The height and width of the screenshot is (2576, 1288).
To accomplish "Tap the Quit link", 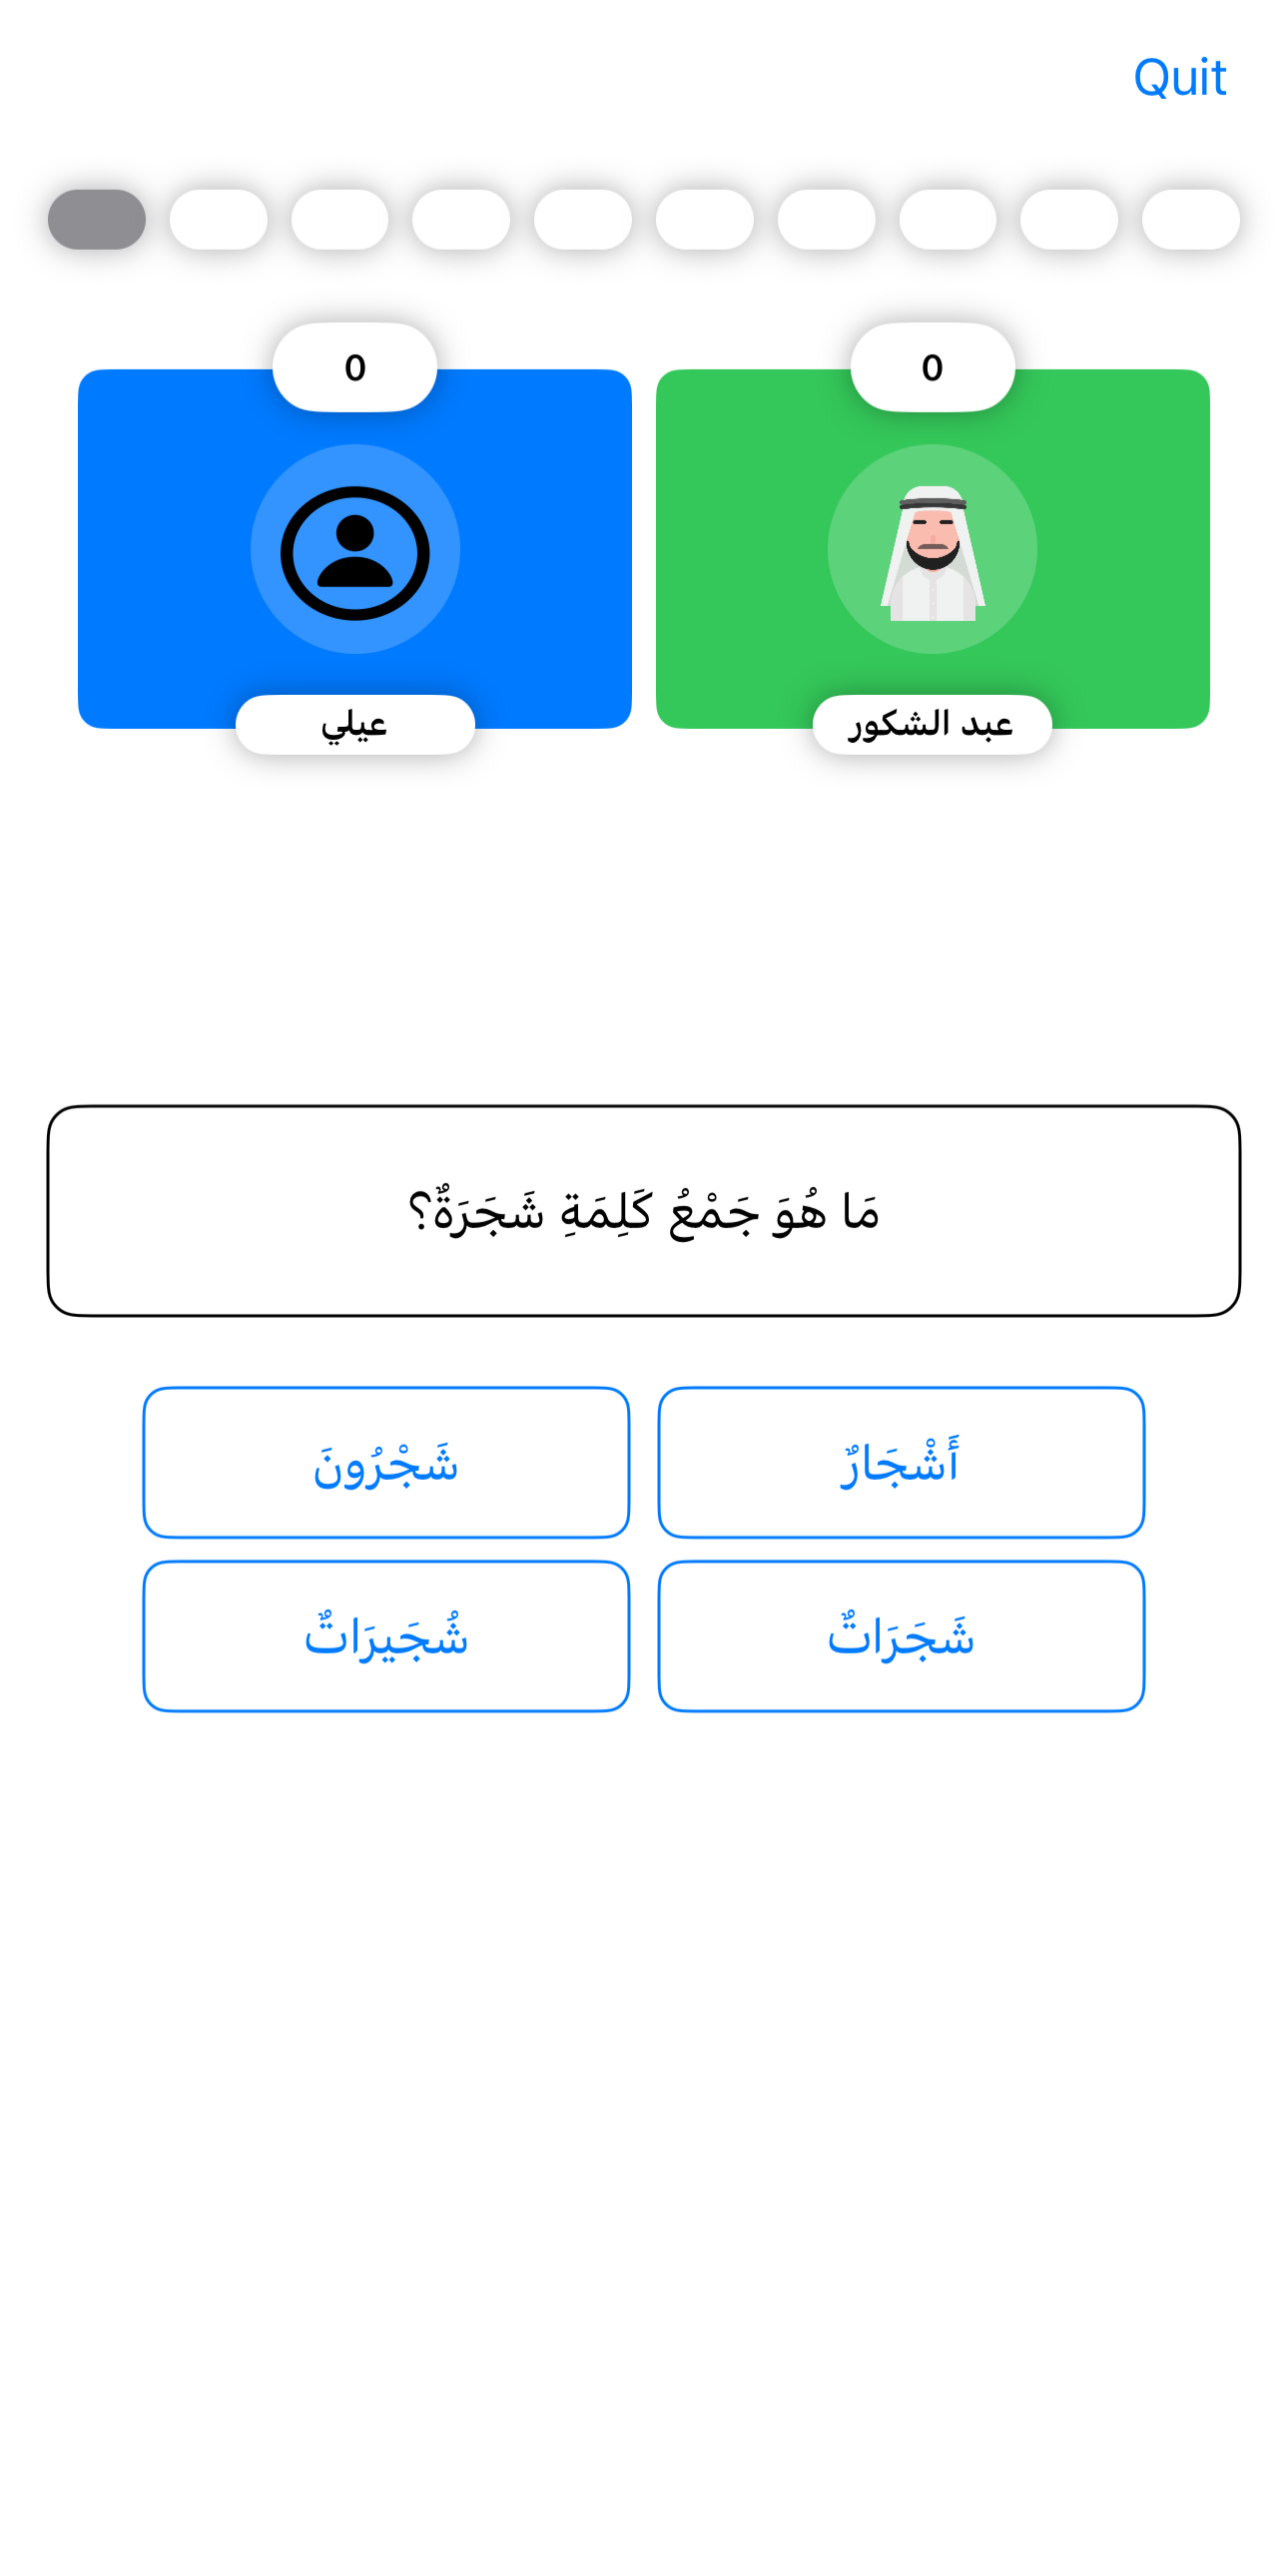I will [x=1178, y=78].
